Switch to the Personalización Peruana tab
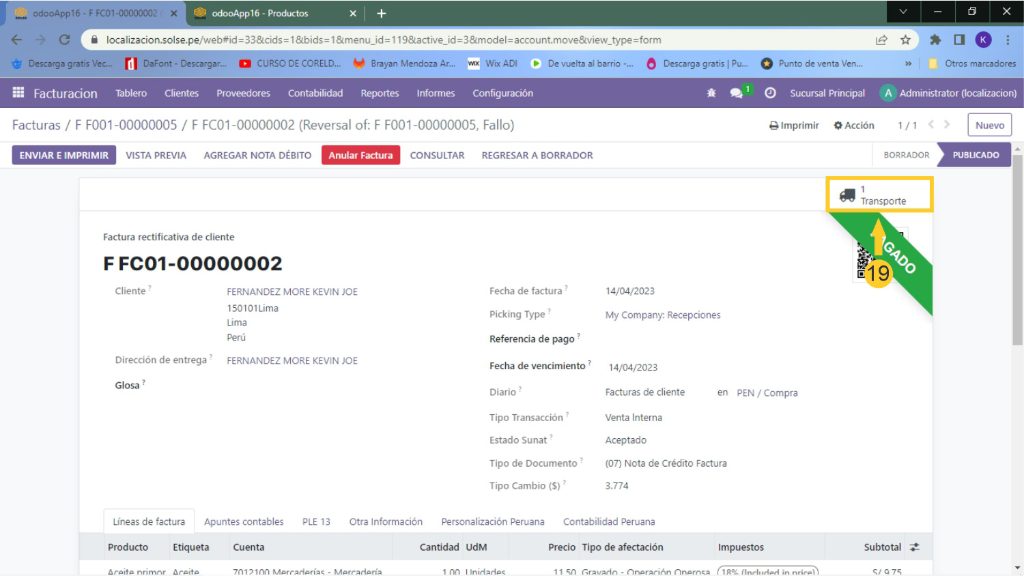This screenshot has height=576, width=1024. click(x=492, y=522)
